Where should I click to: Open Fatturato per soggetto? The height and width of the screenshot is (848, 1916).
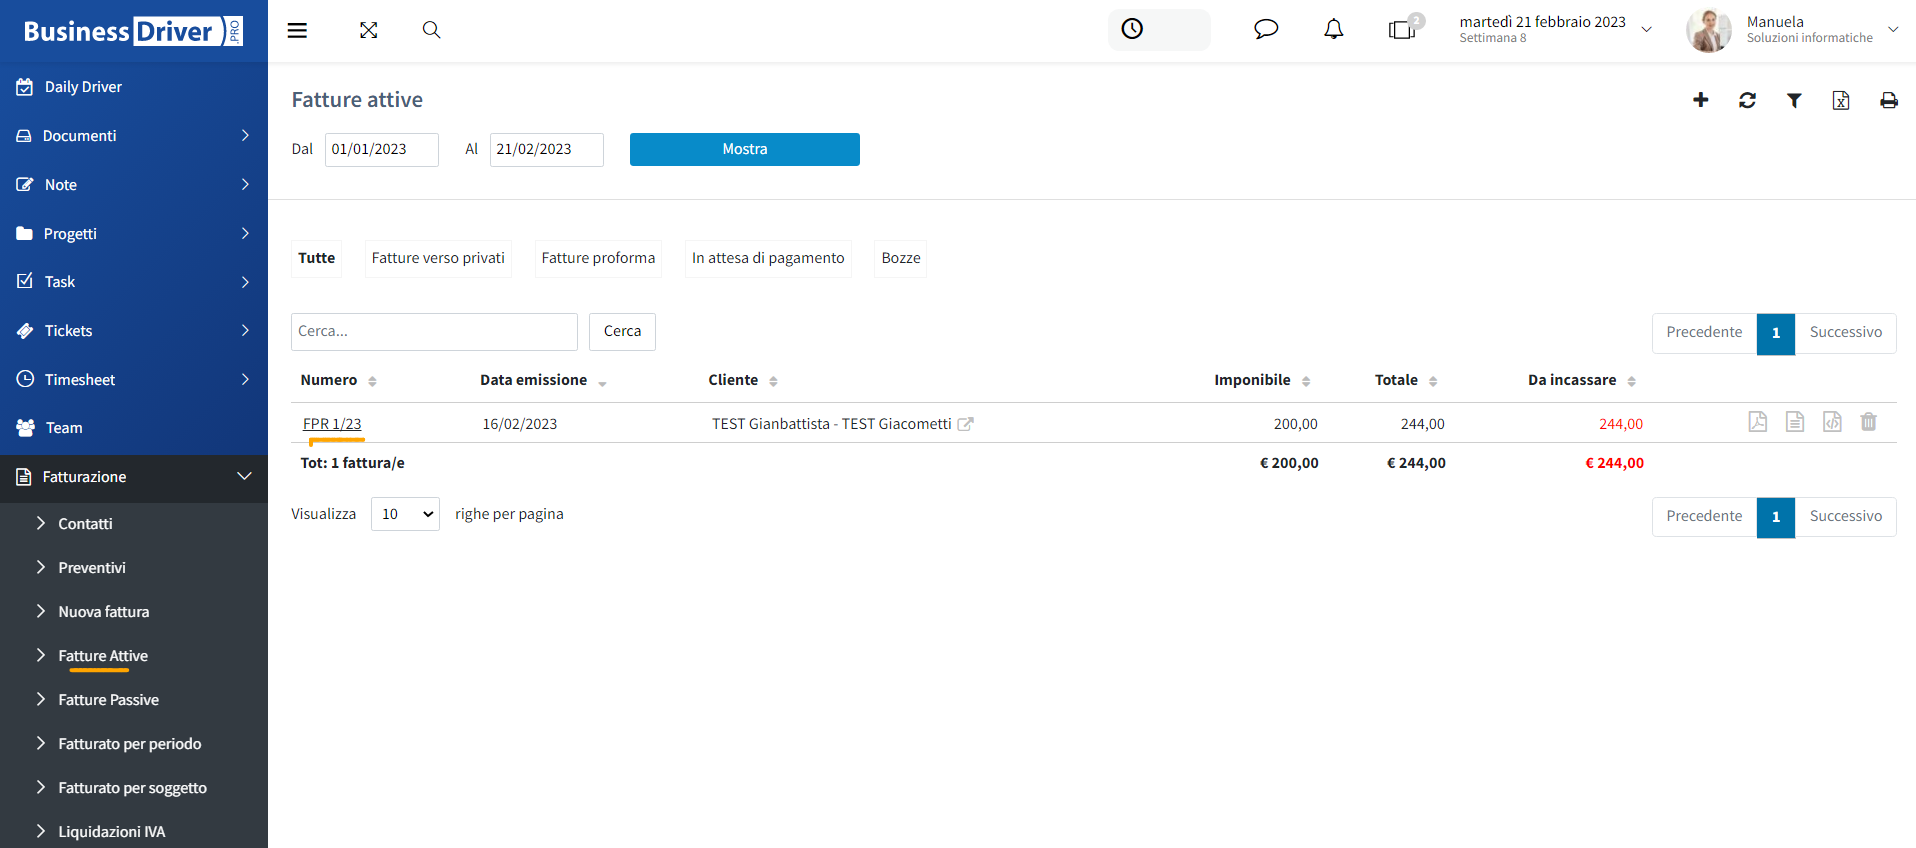134,788
